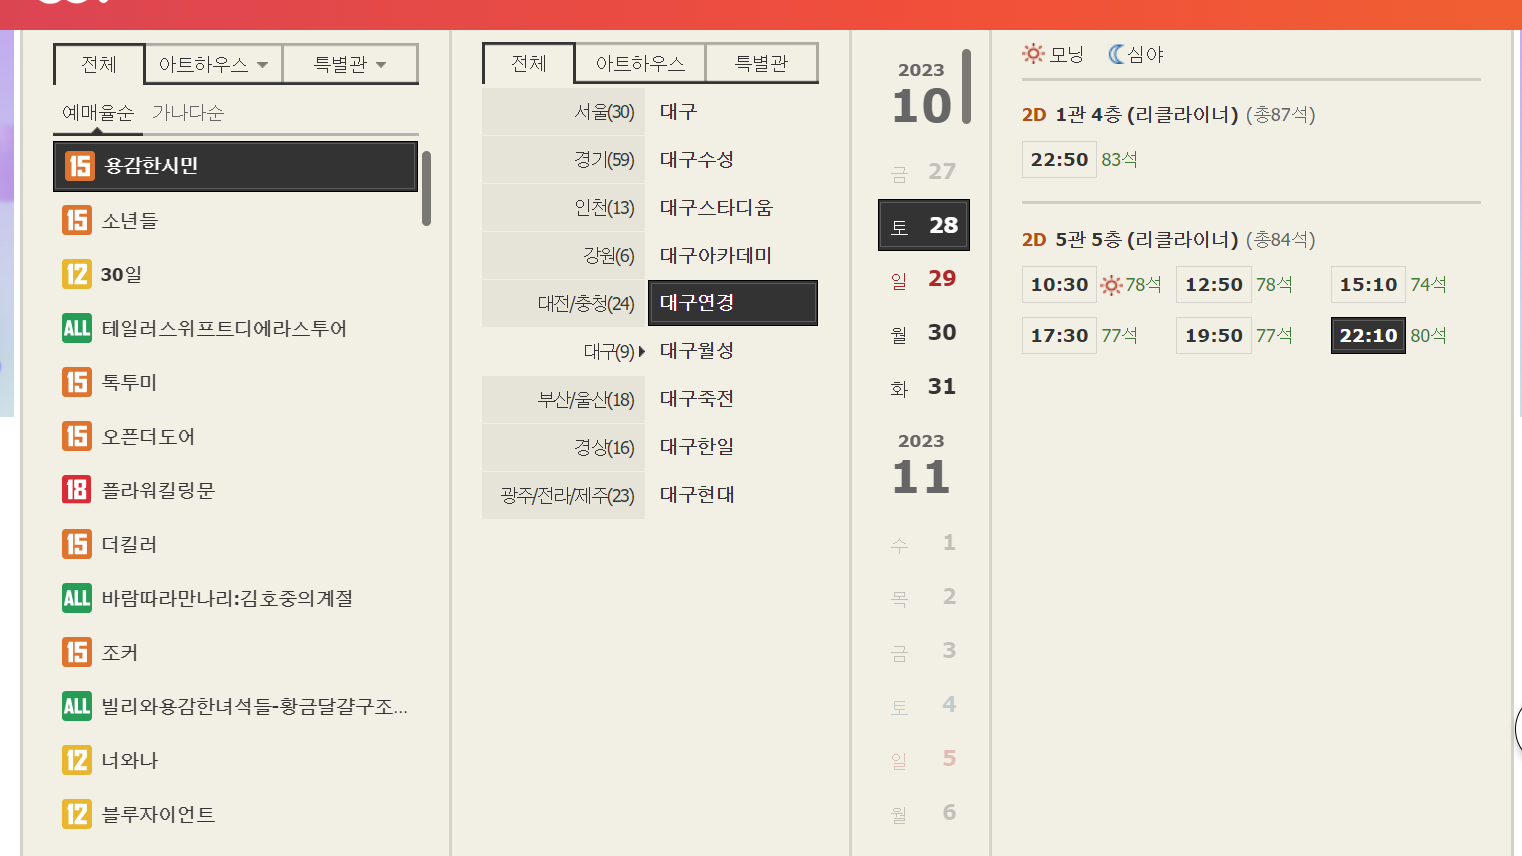The image size is (1522, 856).
Task: Select the 대구현대 theater
Action: tap(697, 495)
